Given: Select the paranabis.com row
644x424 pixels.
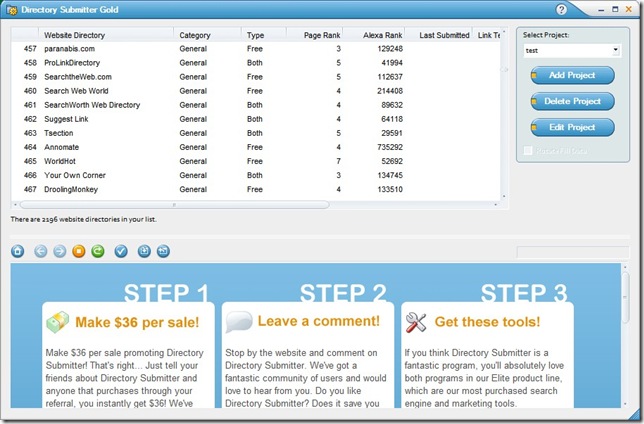Looking at the screenshot, I should pos(255,49).
